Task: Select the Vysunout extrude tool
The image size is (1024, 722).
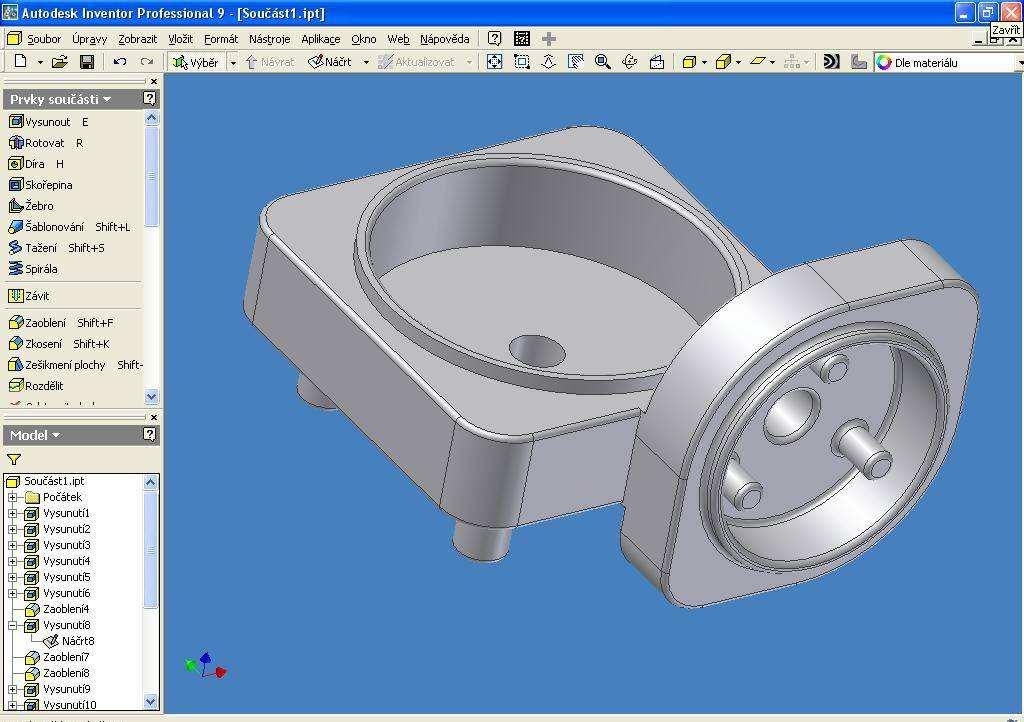Action: point(48,122)
